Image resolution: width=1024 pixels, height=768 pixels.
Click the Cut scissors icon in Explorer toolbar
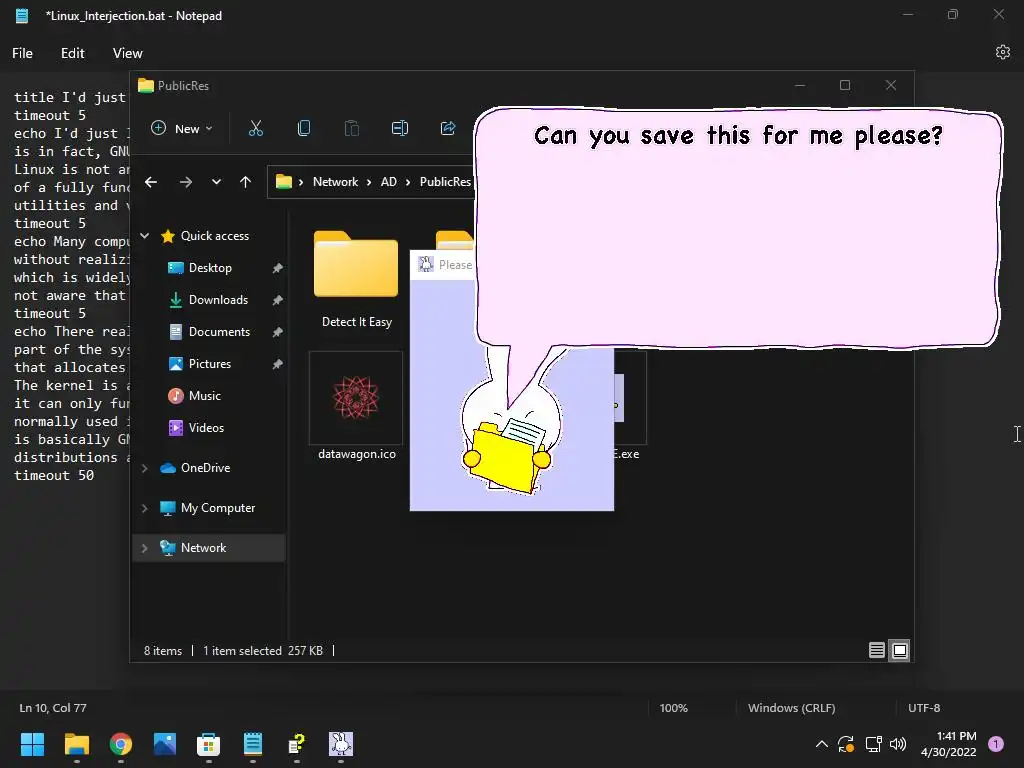tap(255, 129)
